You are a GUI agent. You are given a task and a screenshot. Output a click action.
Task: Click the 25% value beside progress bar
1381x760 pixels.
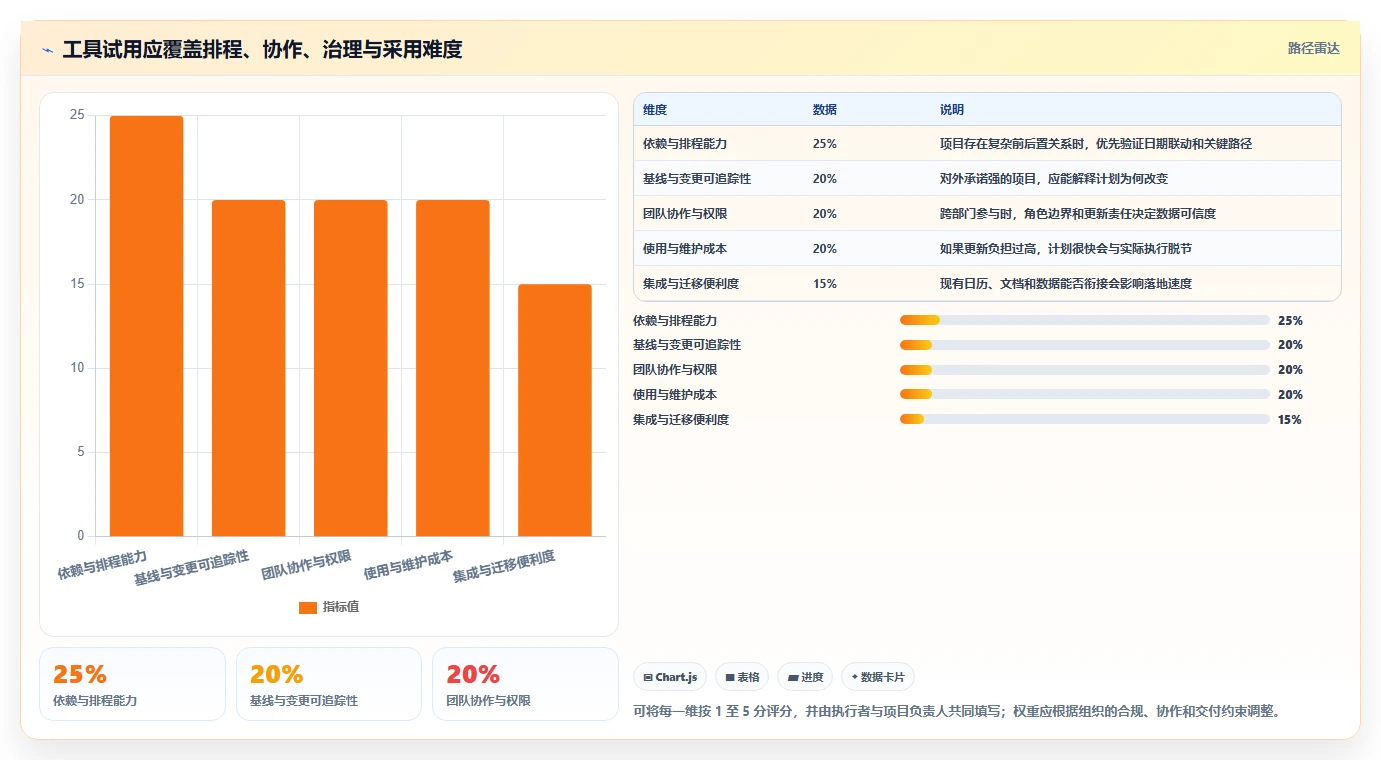pos(1290,321)
